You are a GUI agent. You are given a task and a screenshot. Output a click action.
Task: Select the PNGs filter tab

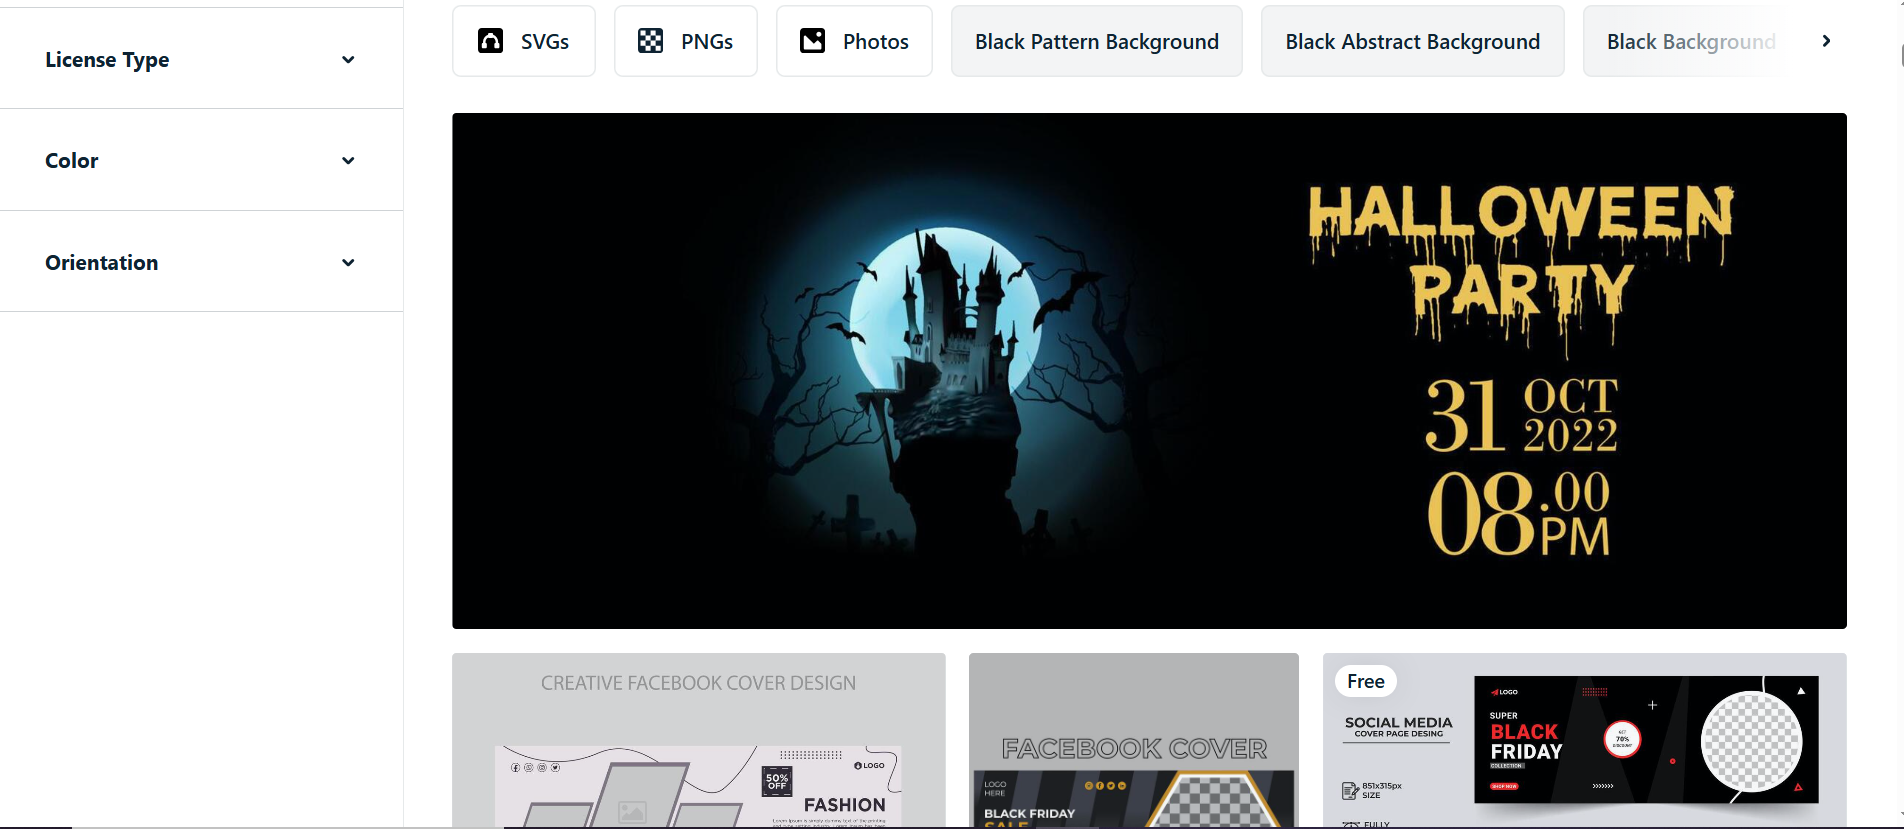pos(686,41)
